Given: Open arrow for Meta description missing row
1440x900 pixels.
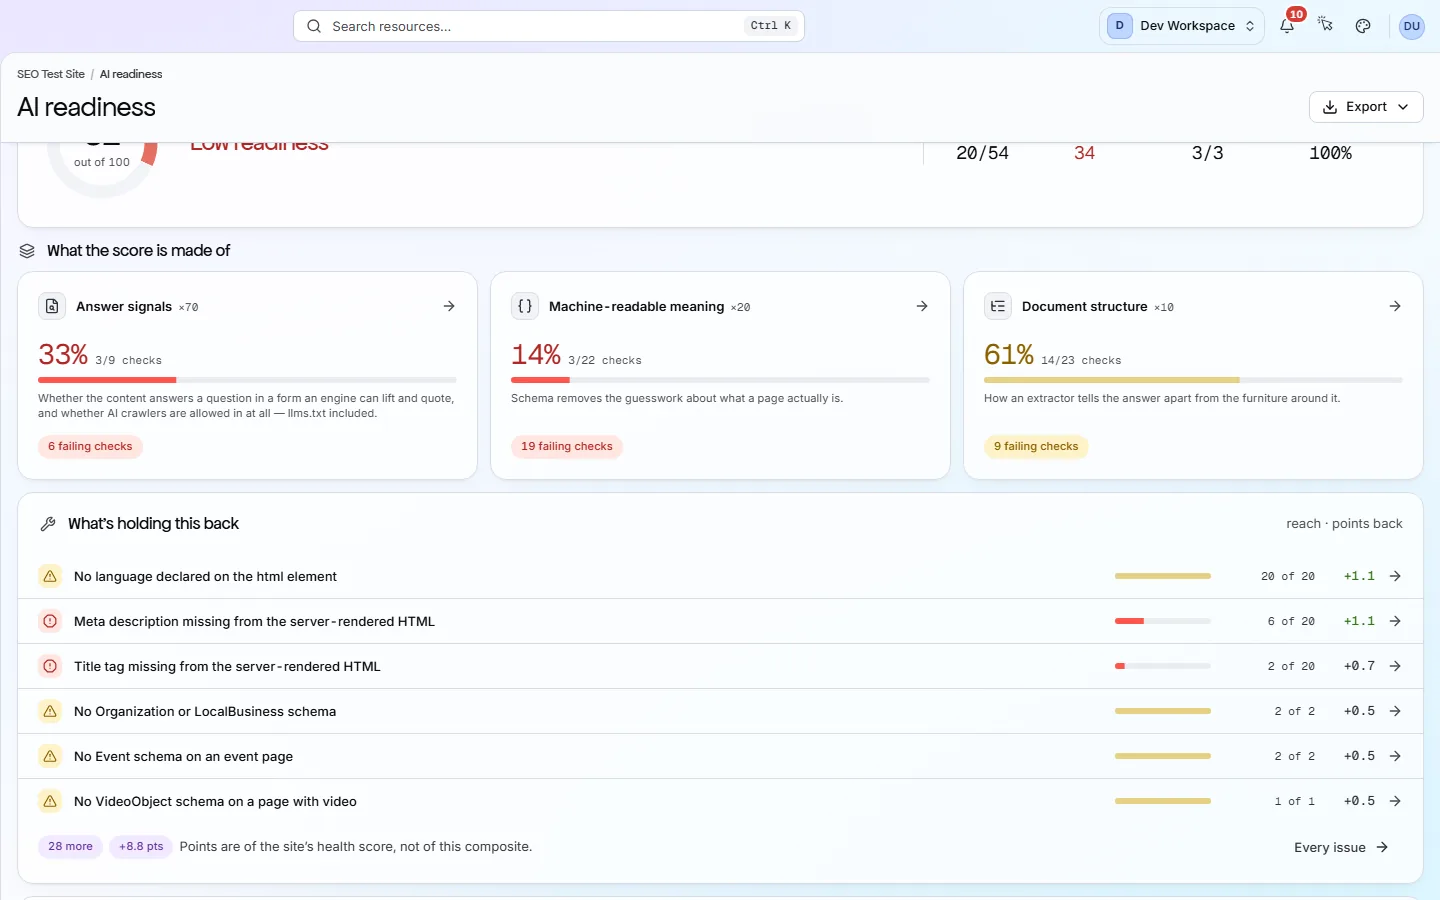Looking at the screenshot, I should coord(1395,621).
